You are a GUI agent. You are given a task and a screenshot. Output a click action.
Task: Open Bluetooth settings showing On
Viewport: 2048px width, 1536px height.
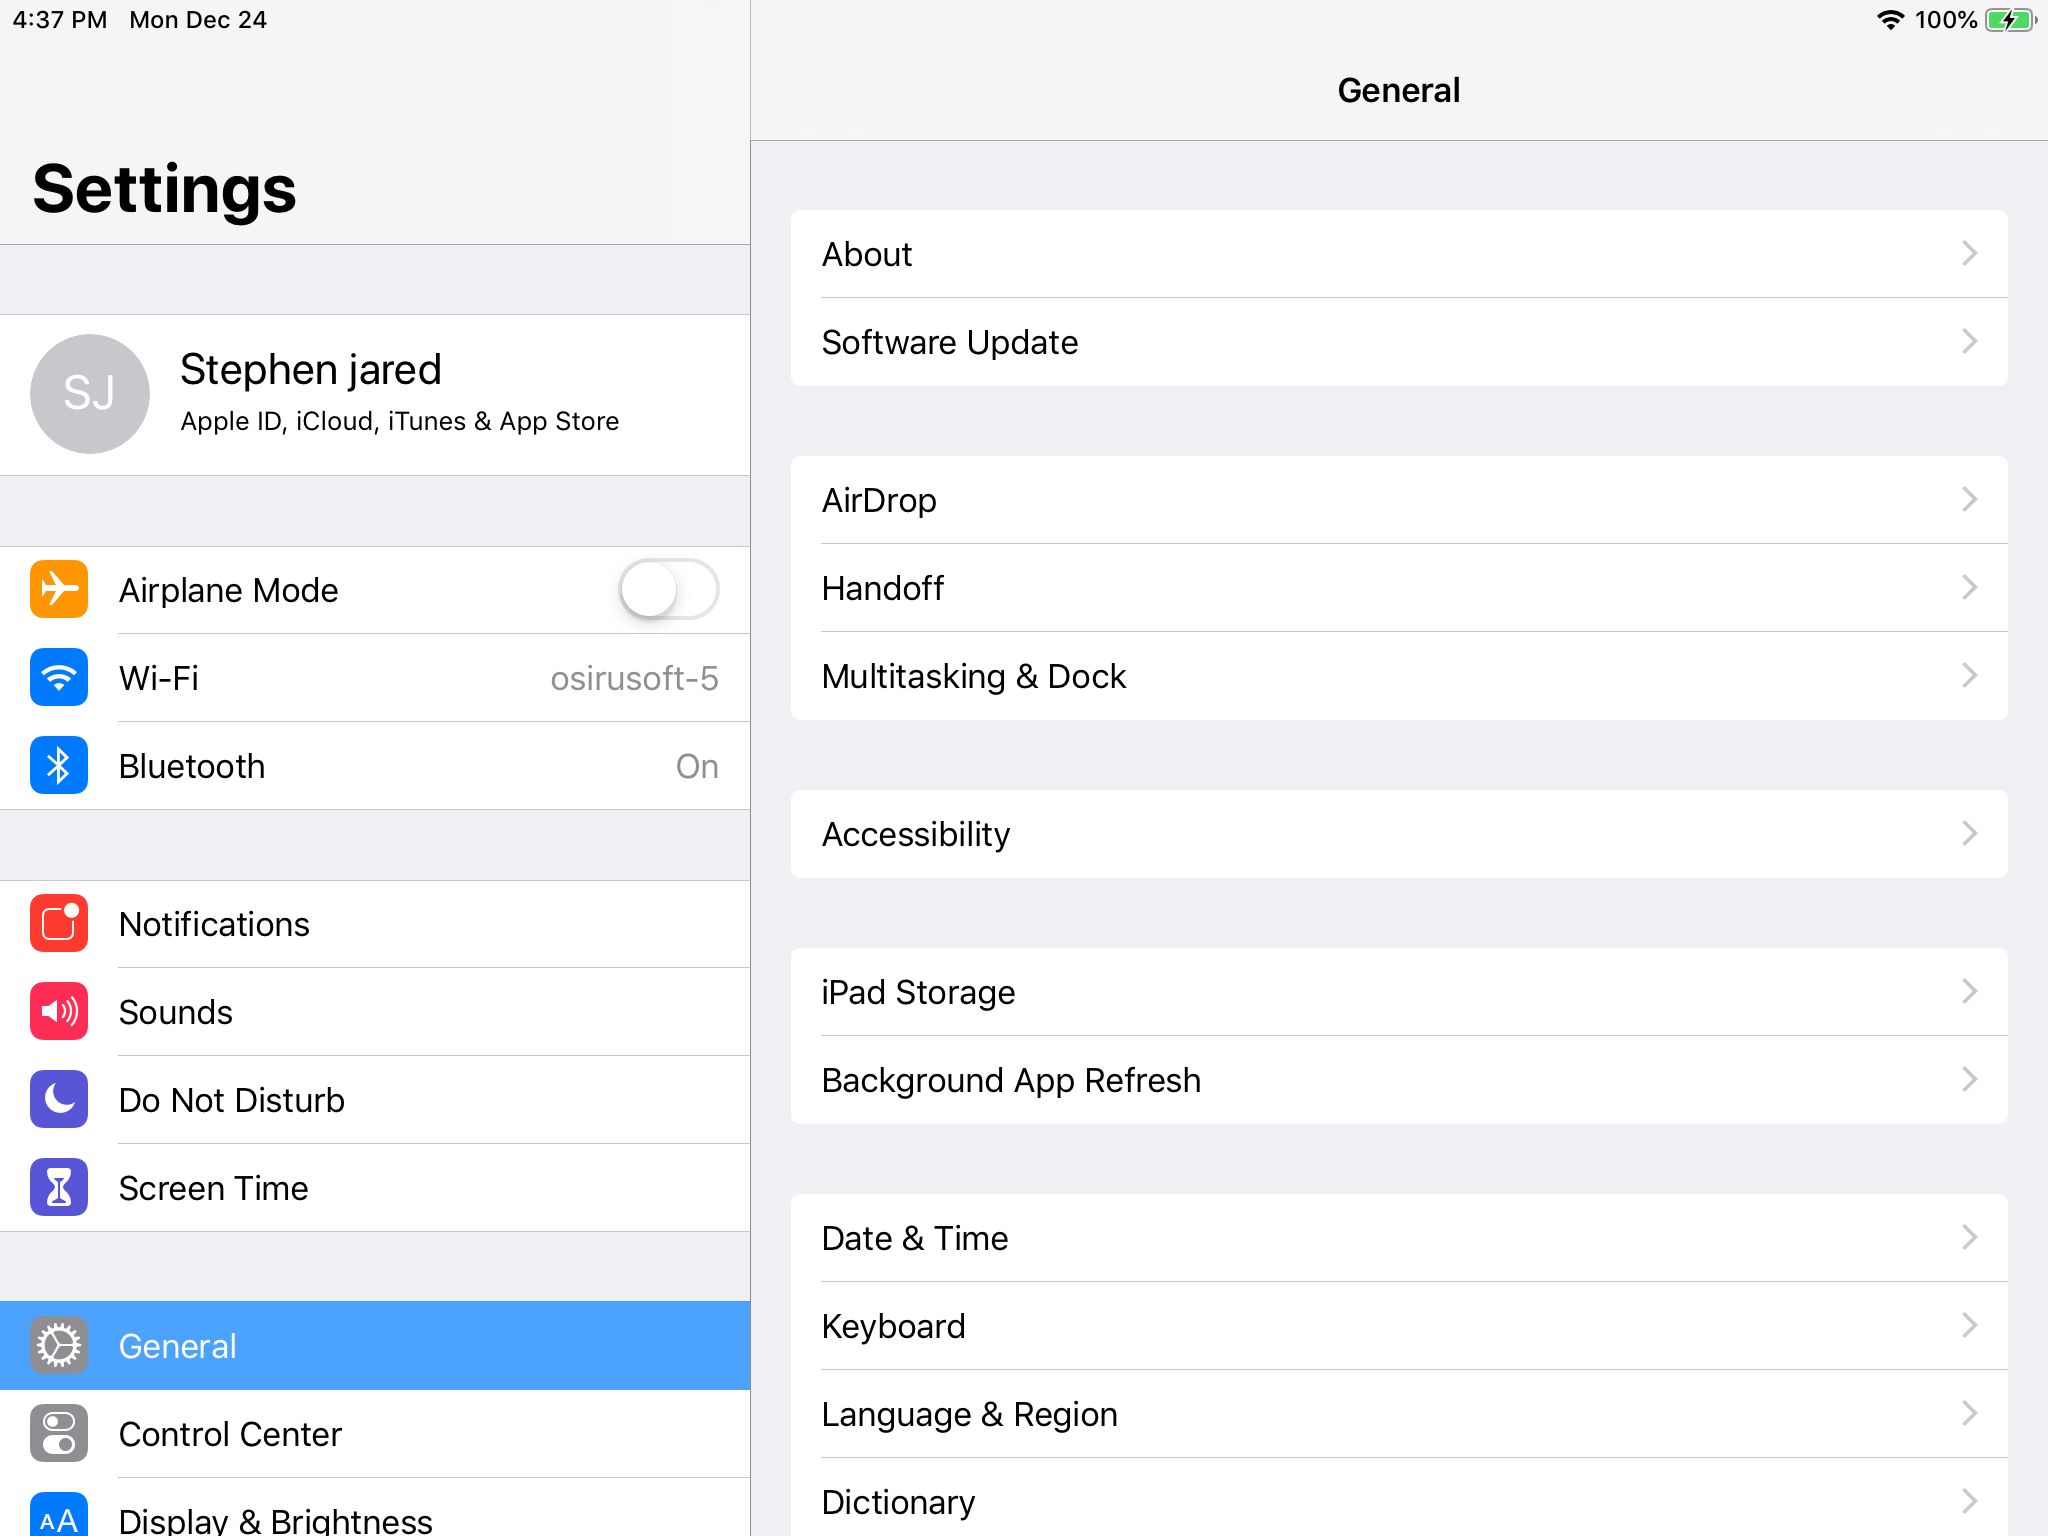pos(375,765)
